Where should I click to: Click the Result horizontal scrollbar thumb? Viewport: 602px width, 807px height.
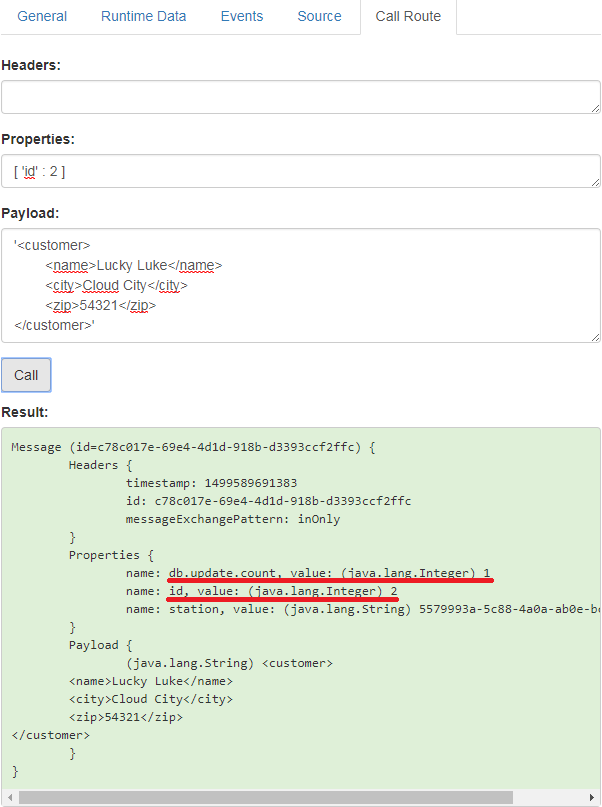tap(265, 798)
